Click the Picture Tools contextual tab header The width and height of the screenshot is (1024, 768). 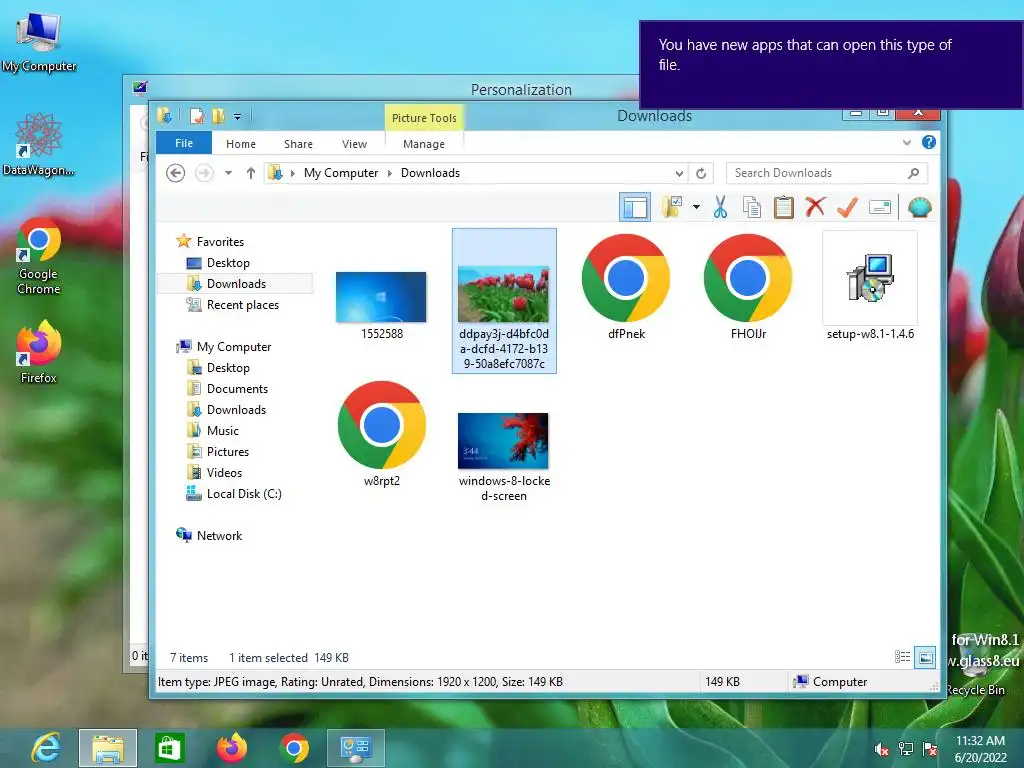coord(424,118)
